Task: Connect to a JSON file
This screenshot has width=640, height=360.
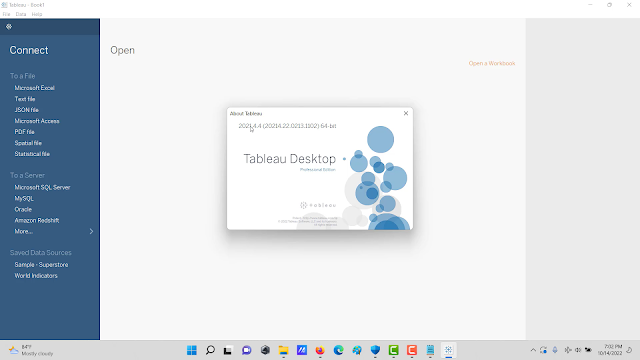Action: pyautogui.click(x=27, y=110)
